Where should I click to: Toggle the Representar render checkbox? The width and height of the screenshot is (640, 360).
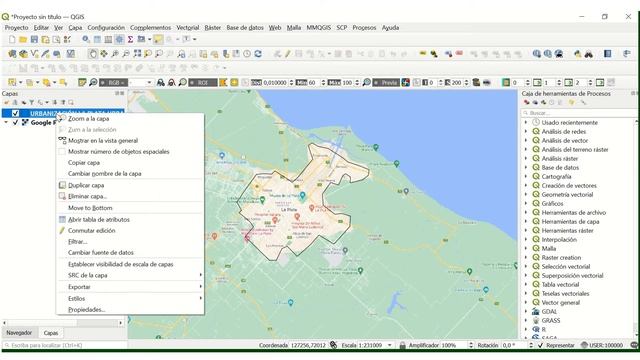540,345
